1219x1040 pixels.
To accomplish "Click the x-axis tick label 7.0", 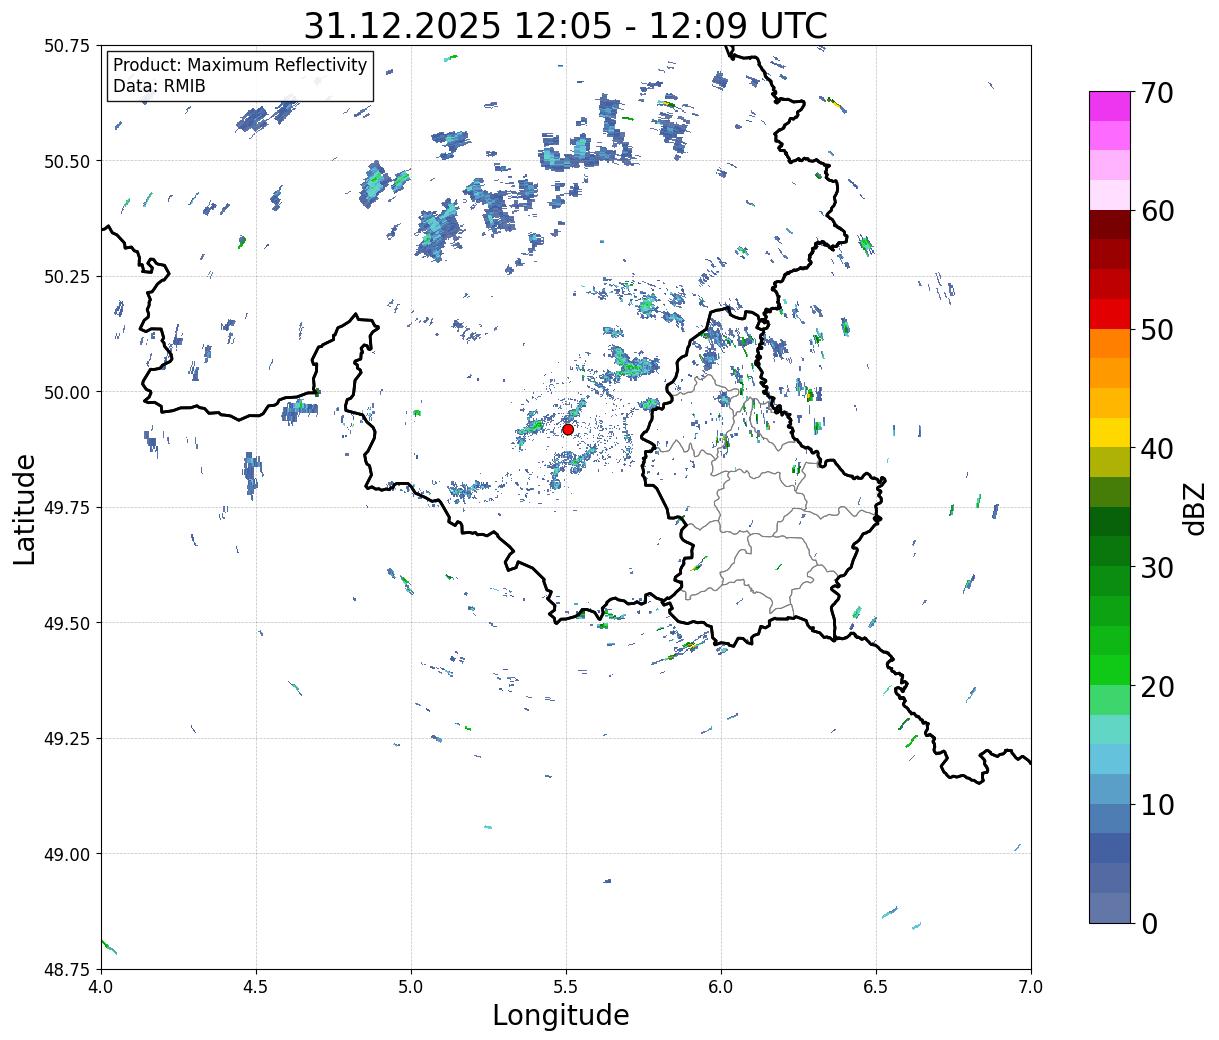I will [x=1031, y=987].
